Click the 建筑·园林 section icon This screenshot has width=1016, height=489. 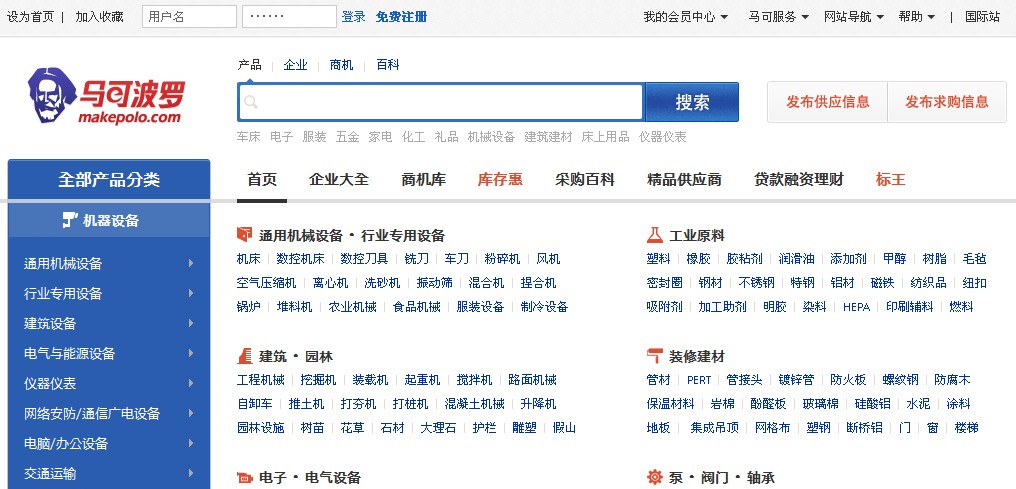click(244, 356)
